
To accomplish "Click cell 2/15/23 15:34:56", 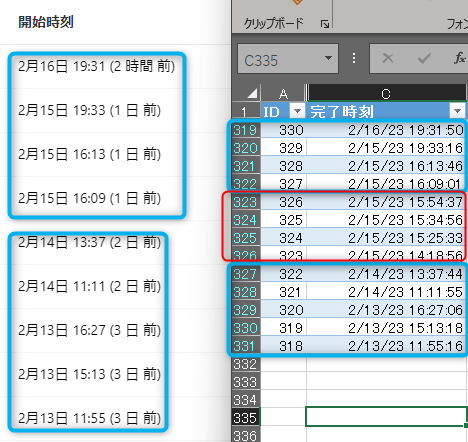I will [386, 220].
